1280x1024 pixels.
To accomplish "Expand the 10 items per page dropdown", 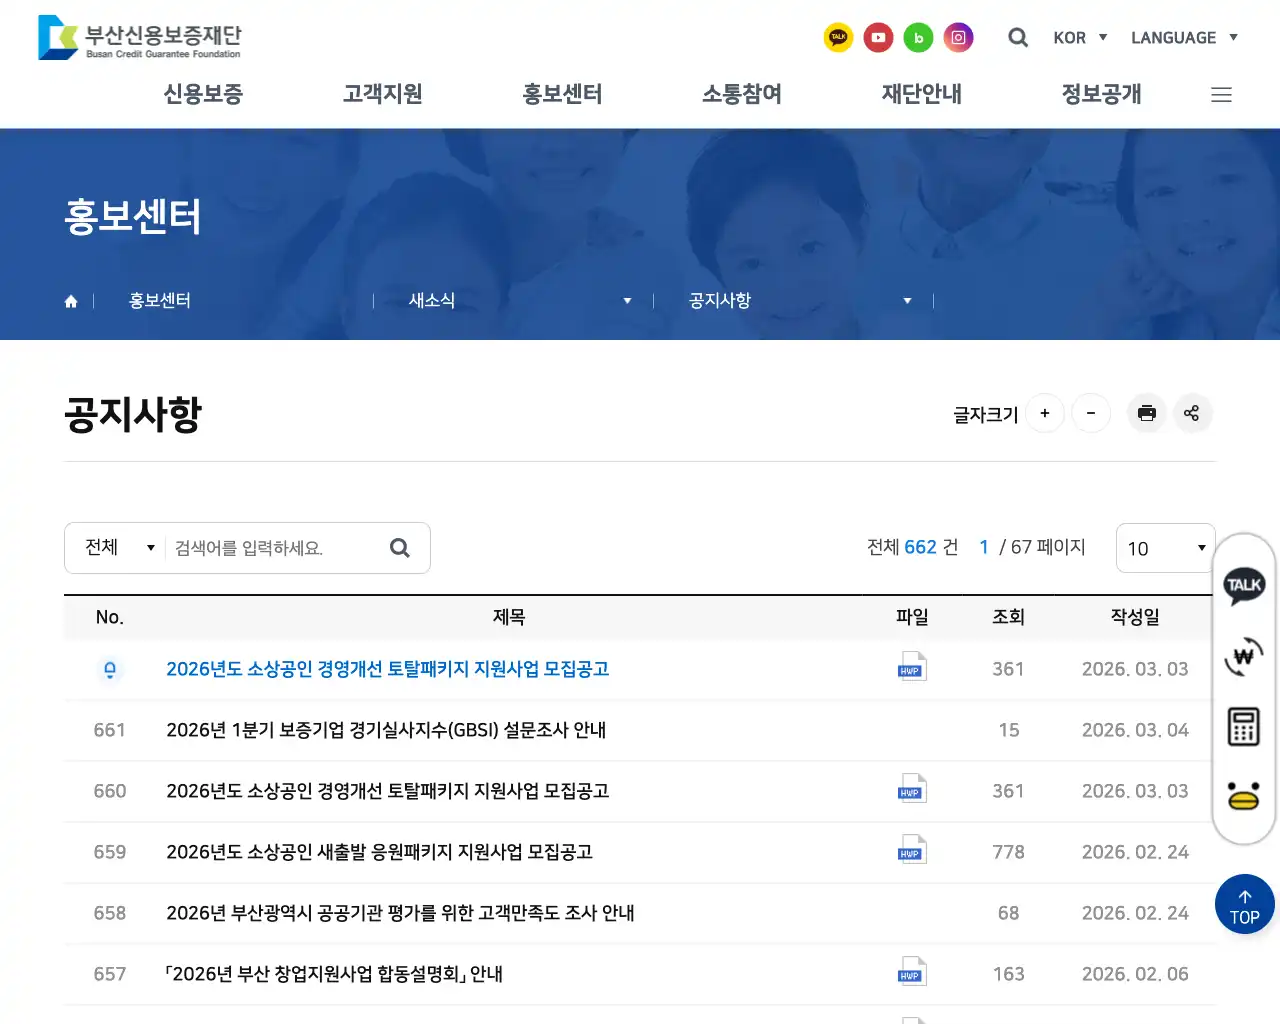I will pos(1165,548).
